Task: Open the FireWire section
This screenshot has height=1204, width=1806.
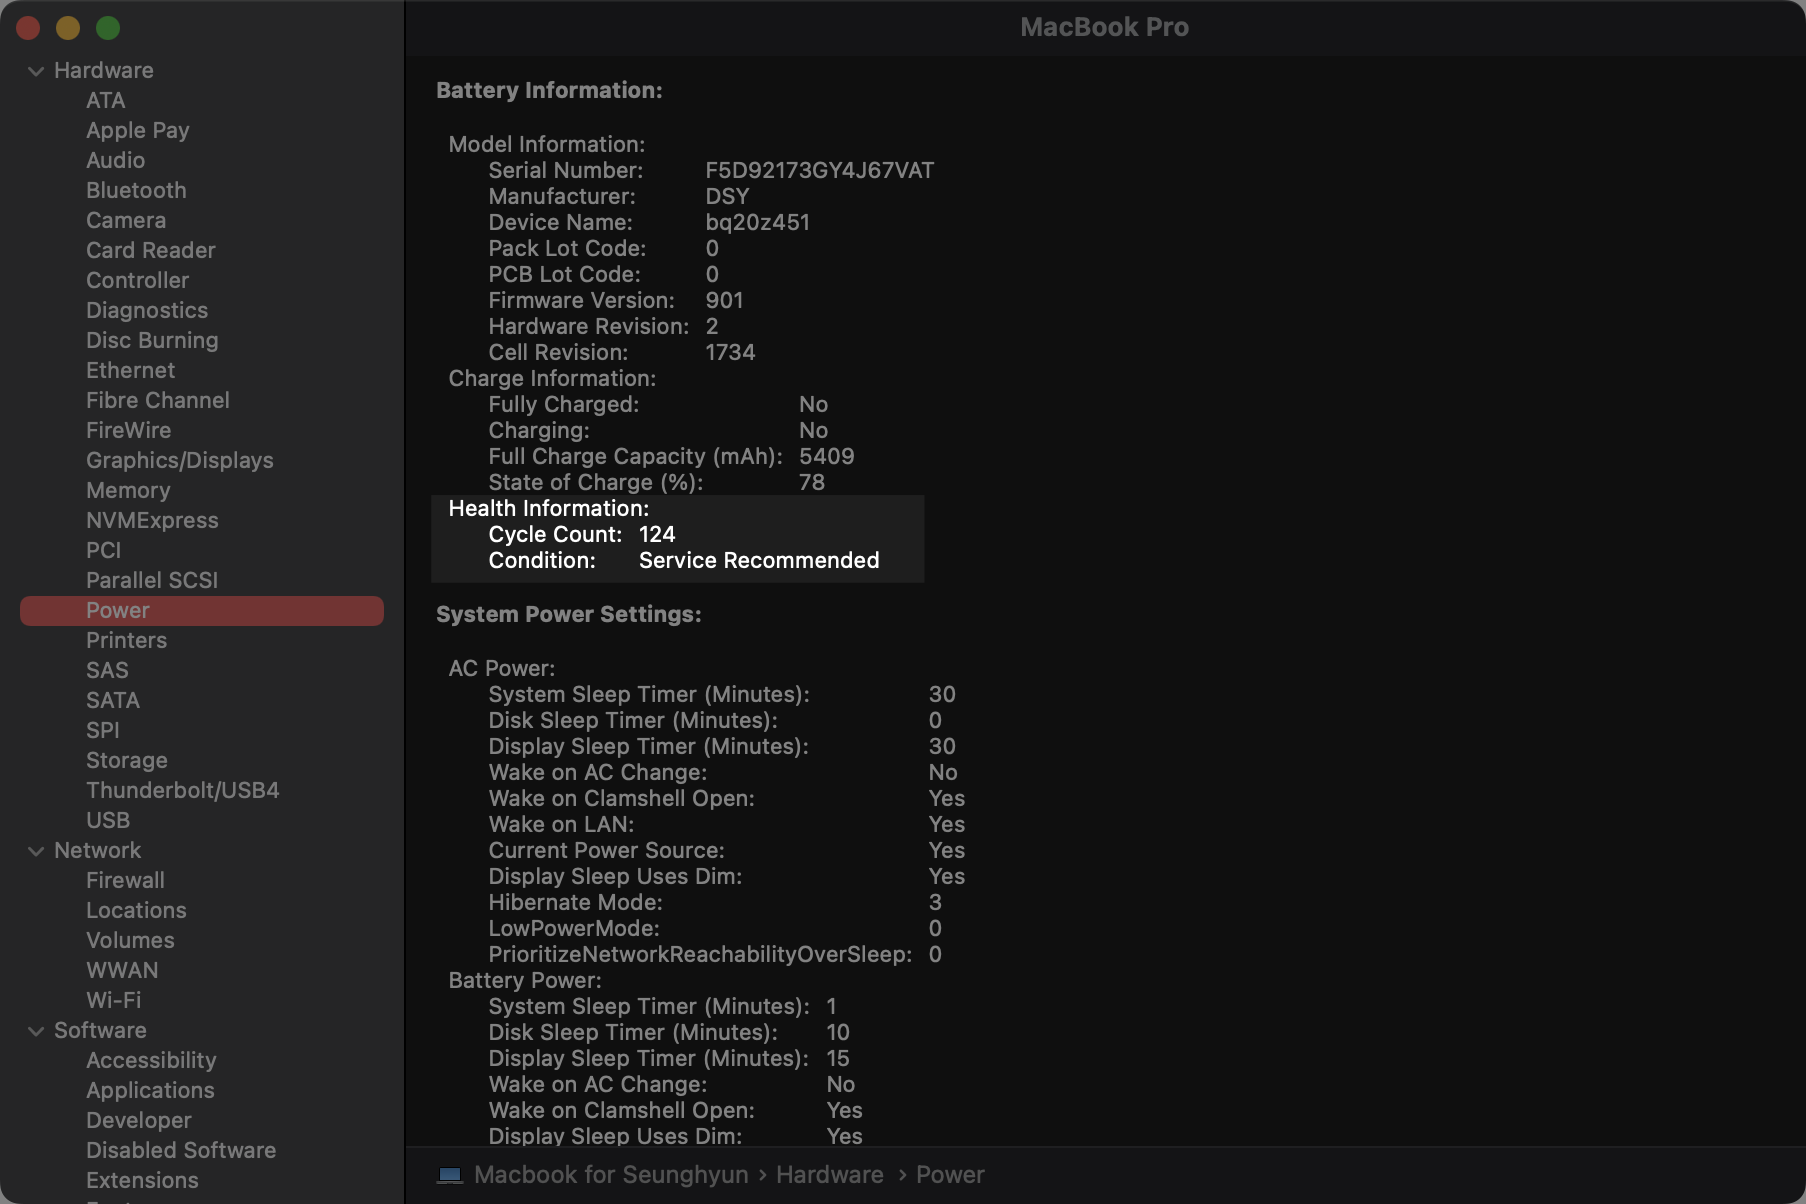Action: (128, 430)
